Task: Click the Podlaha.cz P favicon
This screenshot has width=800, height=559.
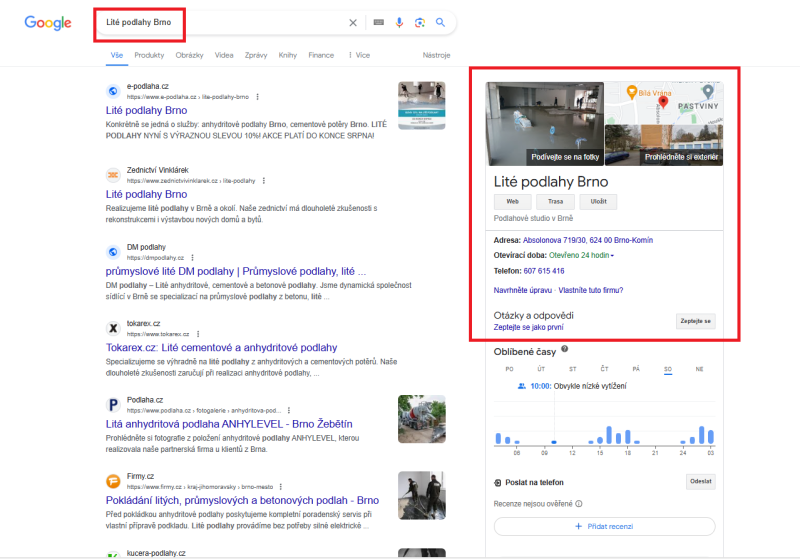Action: click(113, 405)
